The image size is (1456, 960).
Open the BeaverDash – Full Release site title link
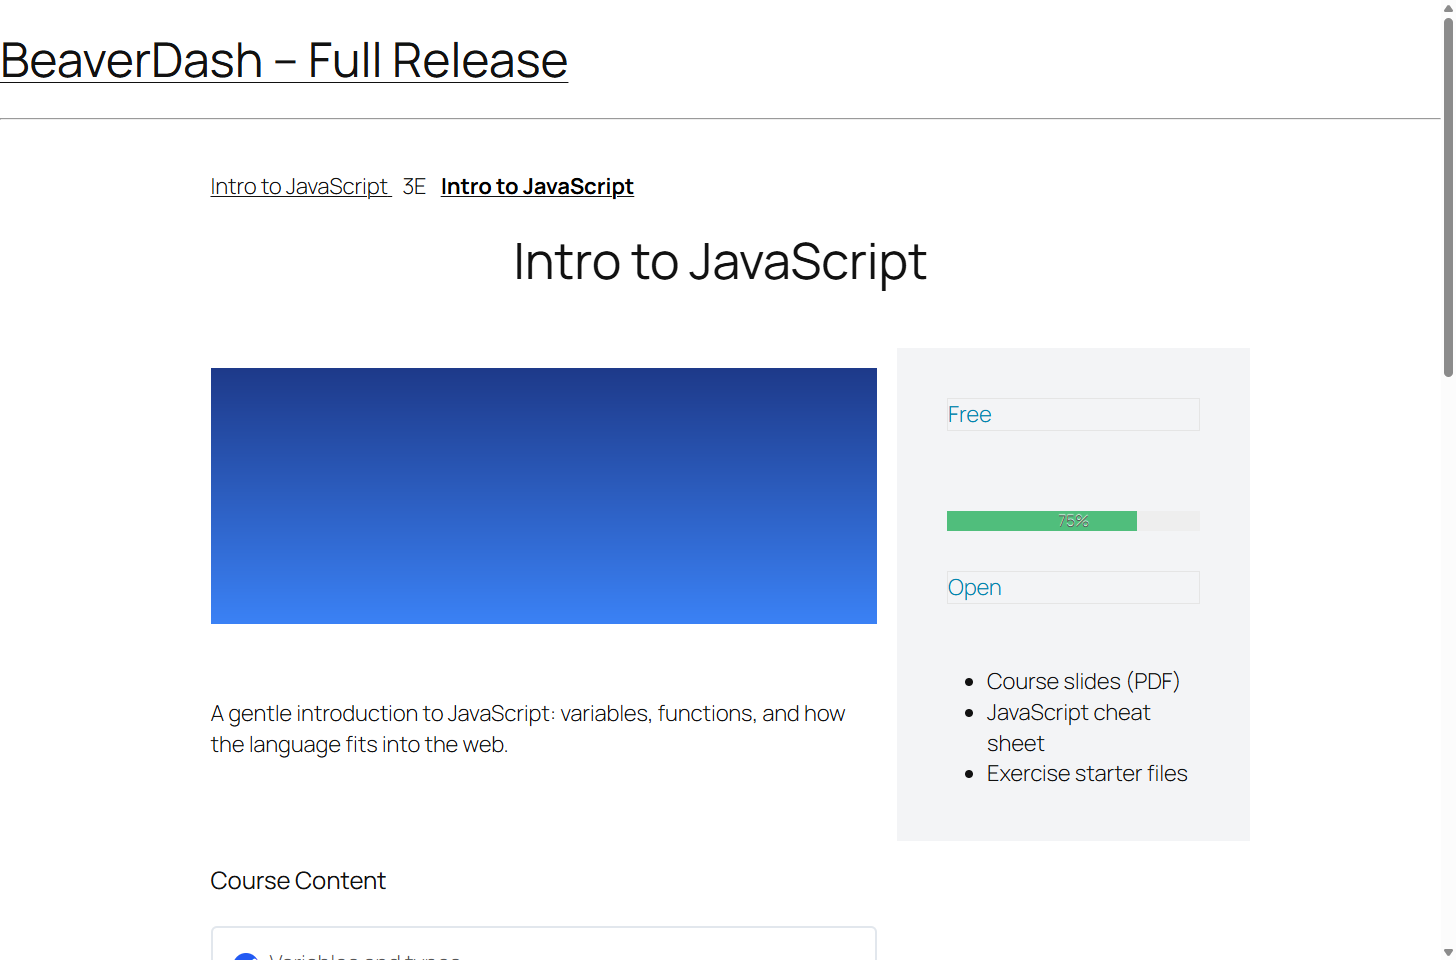click(284, 61)
